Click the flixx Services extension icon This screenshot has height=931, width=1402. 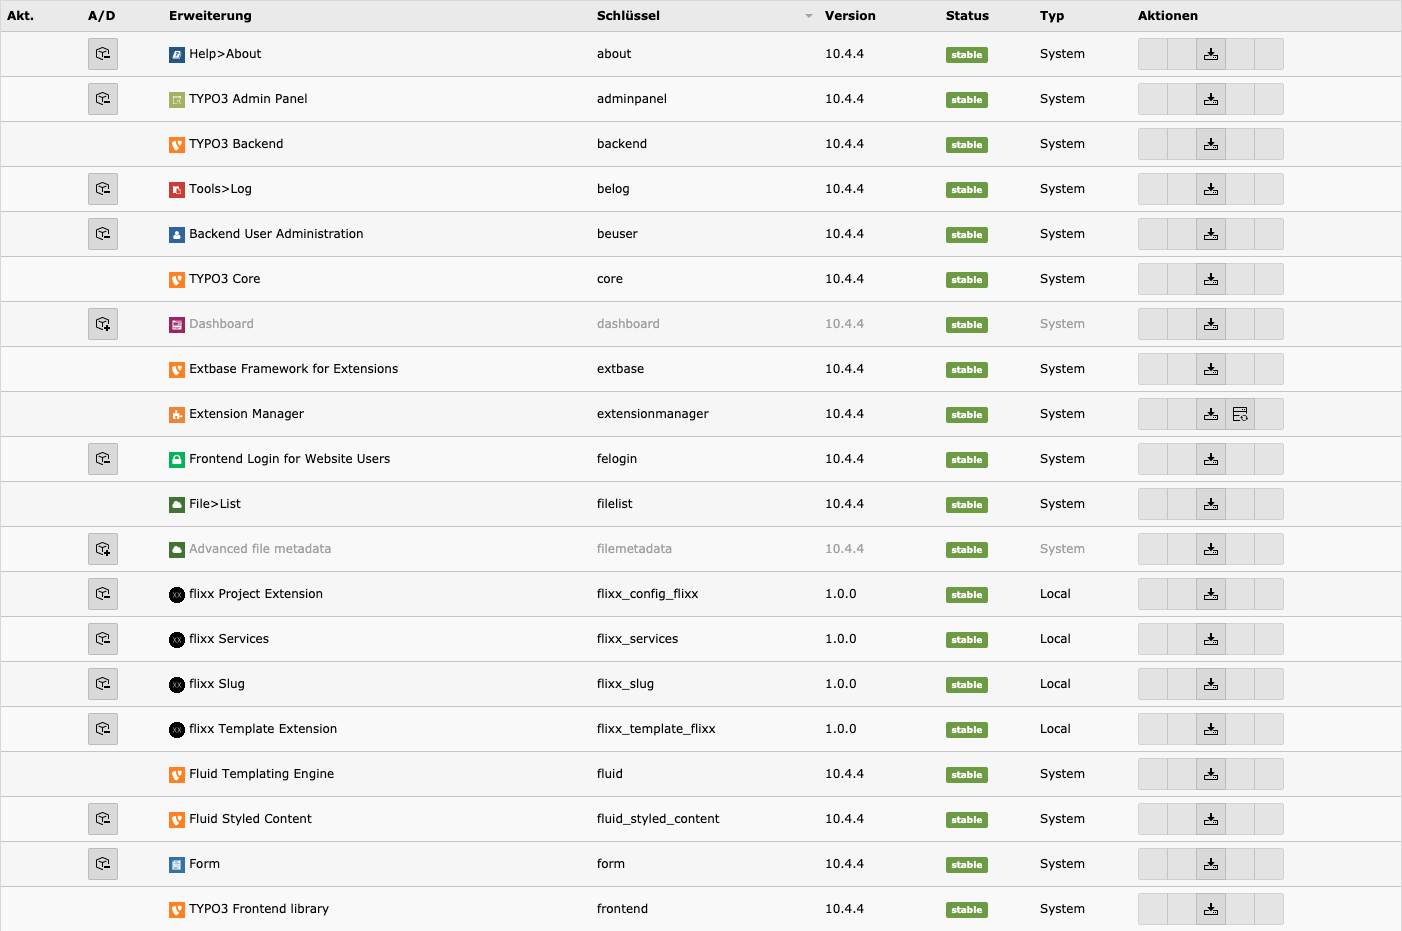coord(178,639)
